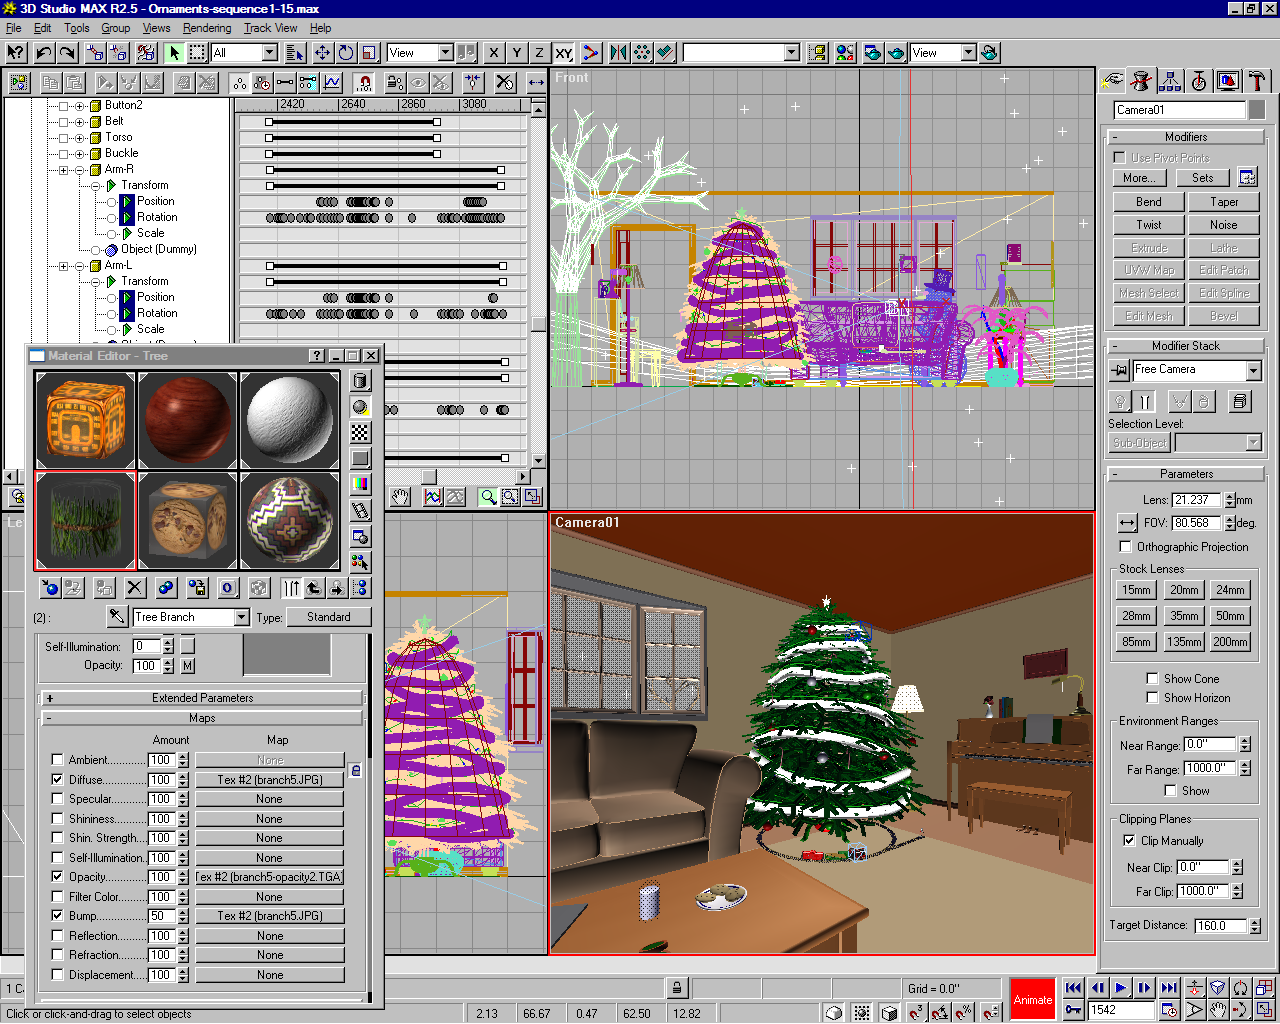Viewport: 1280px width, 1024px height.
Task: Toggle checkered background in Material Editor
Action: [x=361, y=432]
